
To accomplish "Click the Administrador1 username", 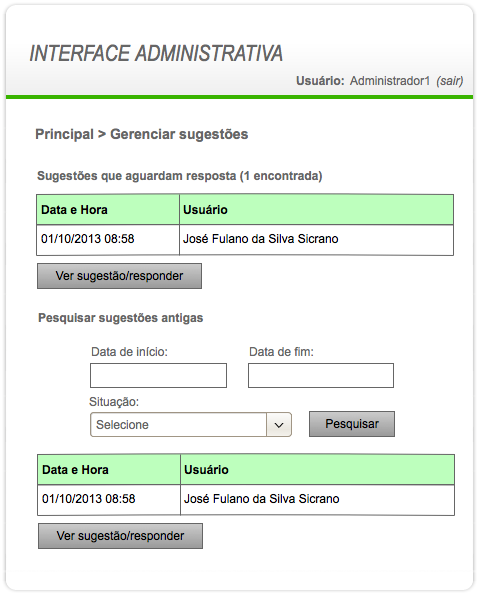I will (390, 81).
